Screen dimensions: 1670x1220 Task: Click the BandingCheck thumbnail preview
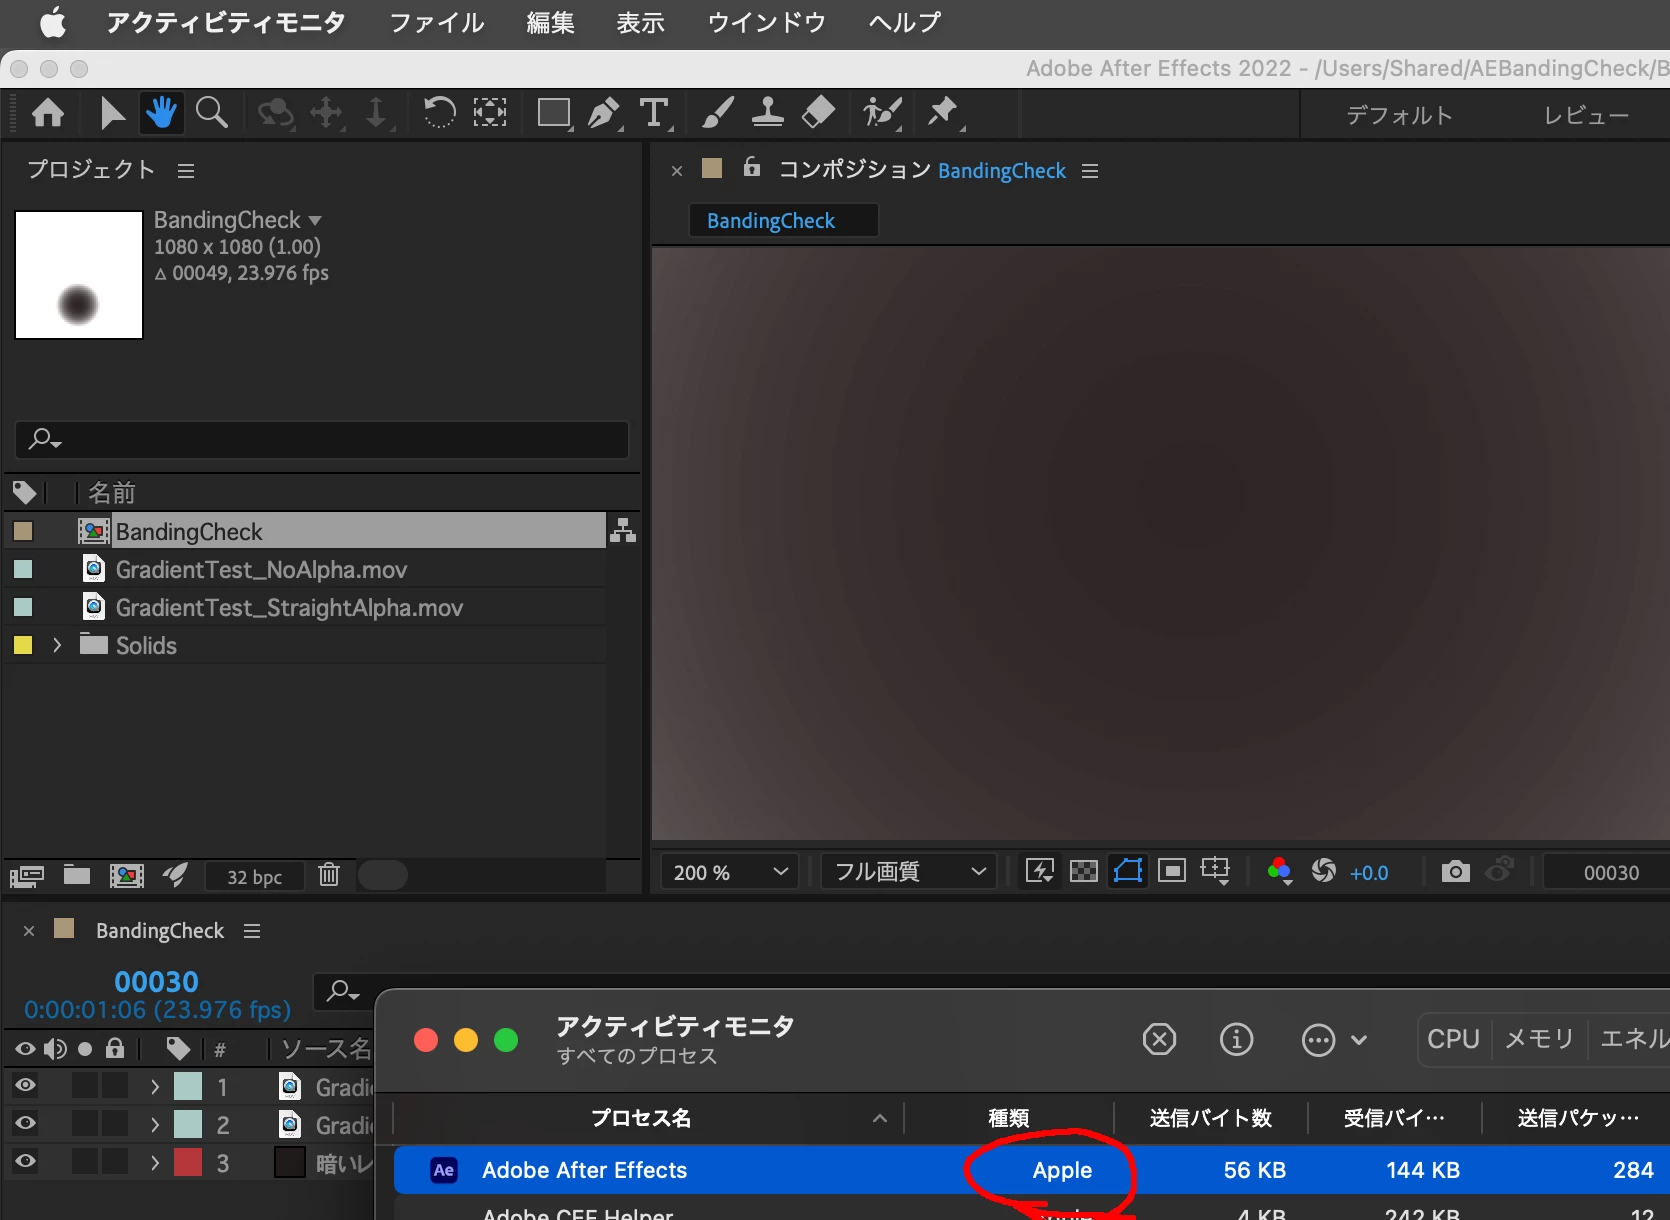(79, 275)
